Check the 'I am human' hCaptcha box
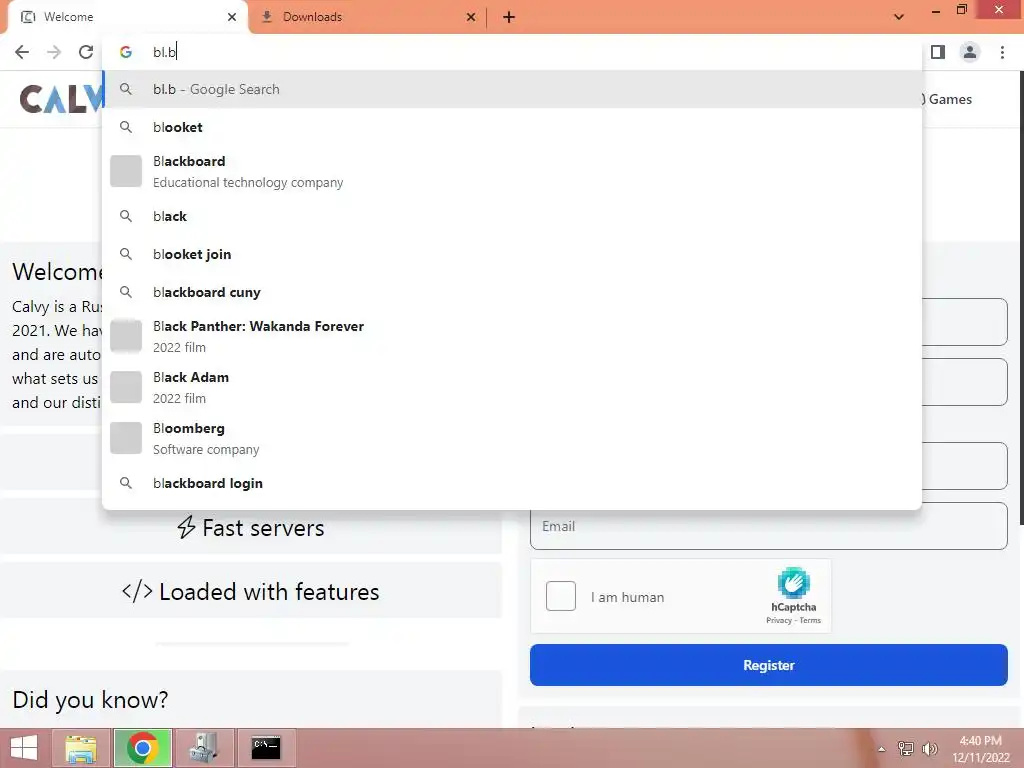Screen dimensions: 1024x768 point(560,596)
